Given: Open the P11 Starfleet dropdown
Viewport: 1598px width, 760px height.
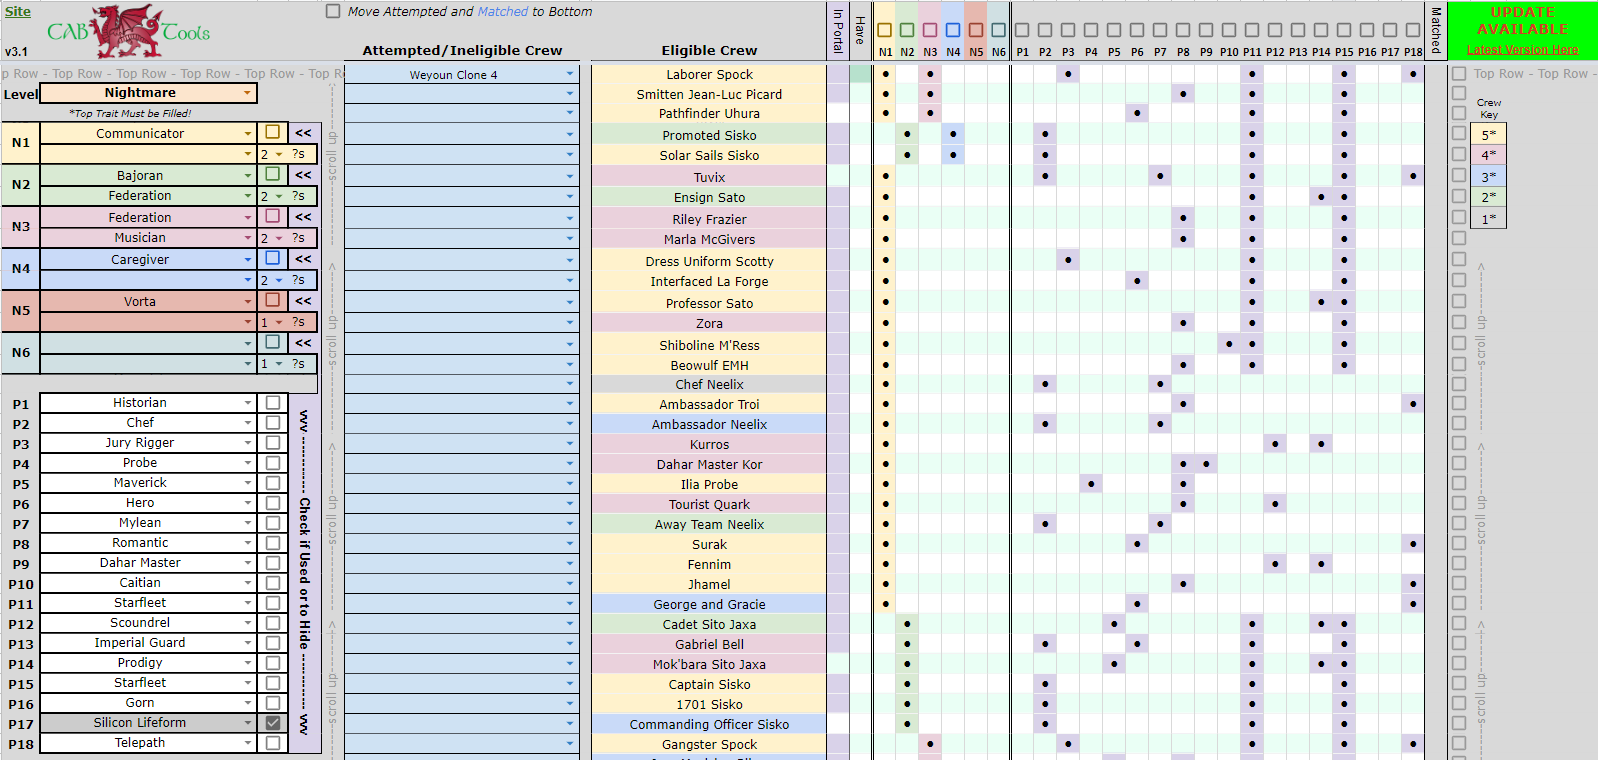Looking at the screenshot, I should [x=248, y=603].
